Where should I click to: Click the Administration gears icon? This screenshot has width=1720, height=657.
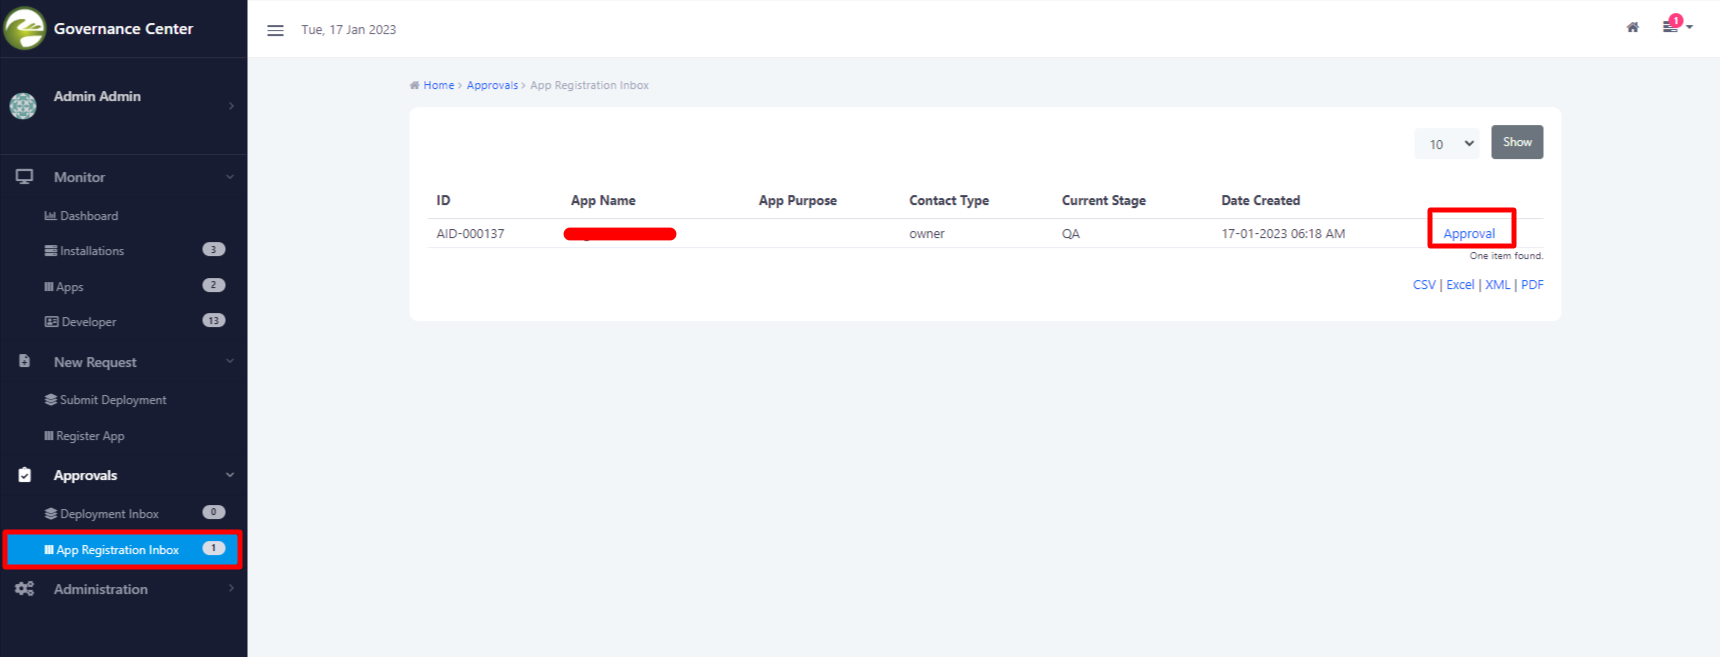click(x=24, y=589)
